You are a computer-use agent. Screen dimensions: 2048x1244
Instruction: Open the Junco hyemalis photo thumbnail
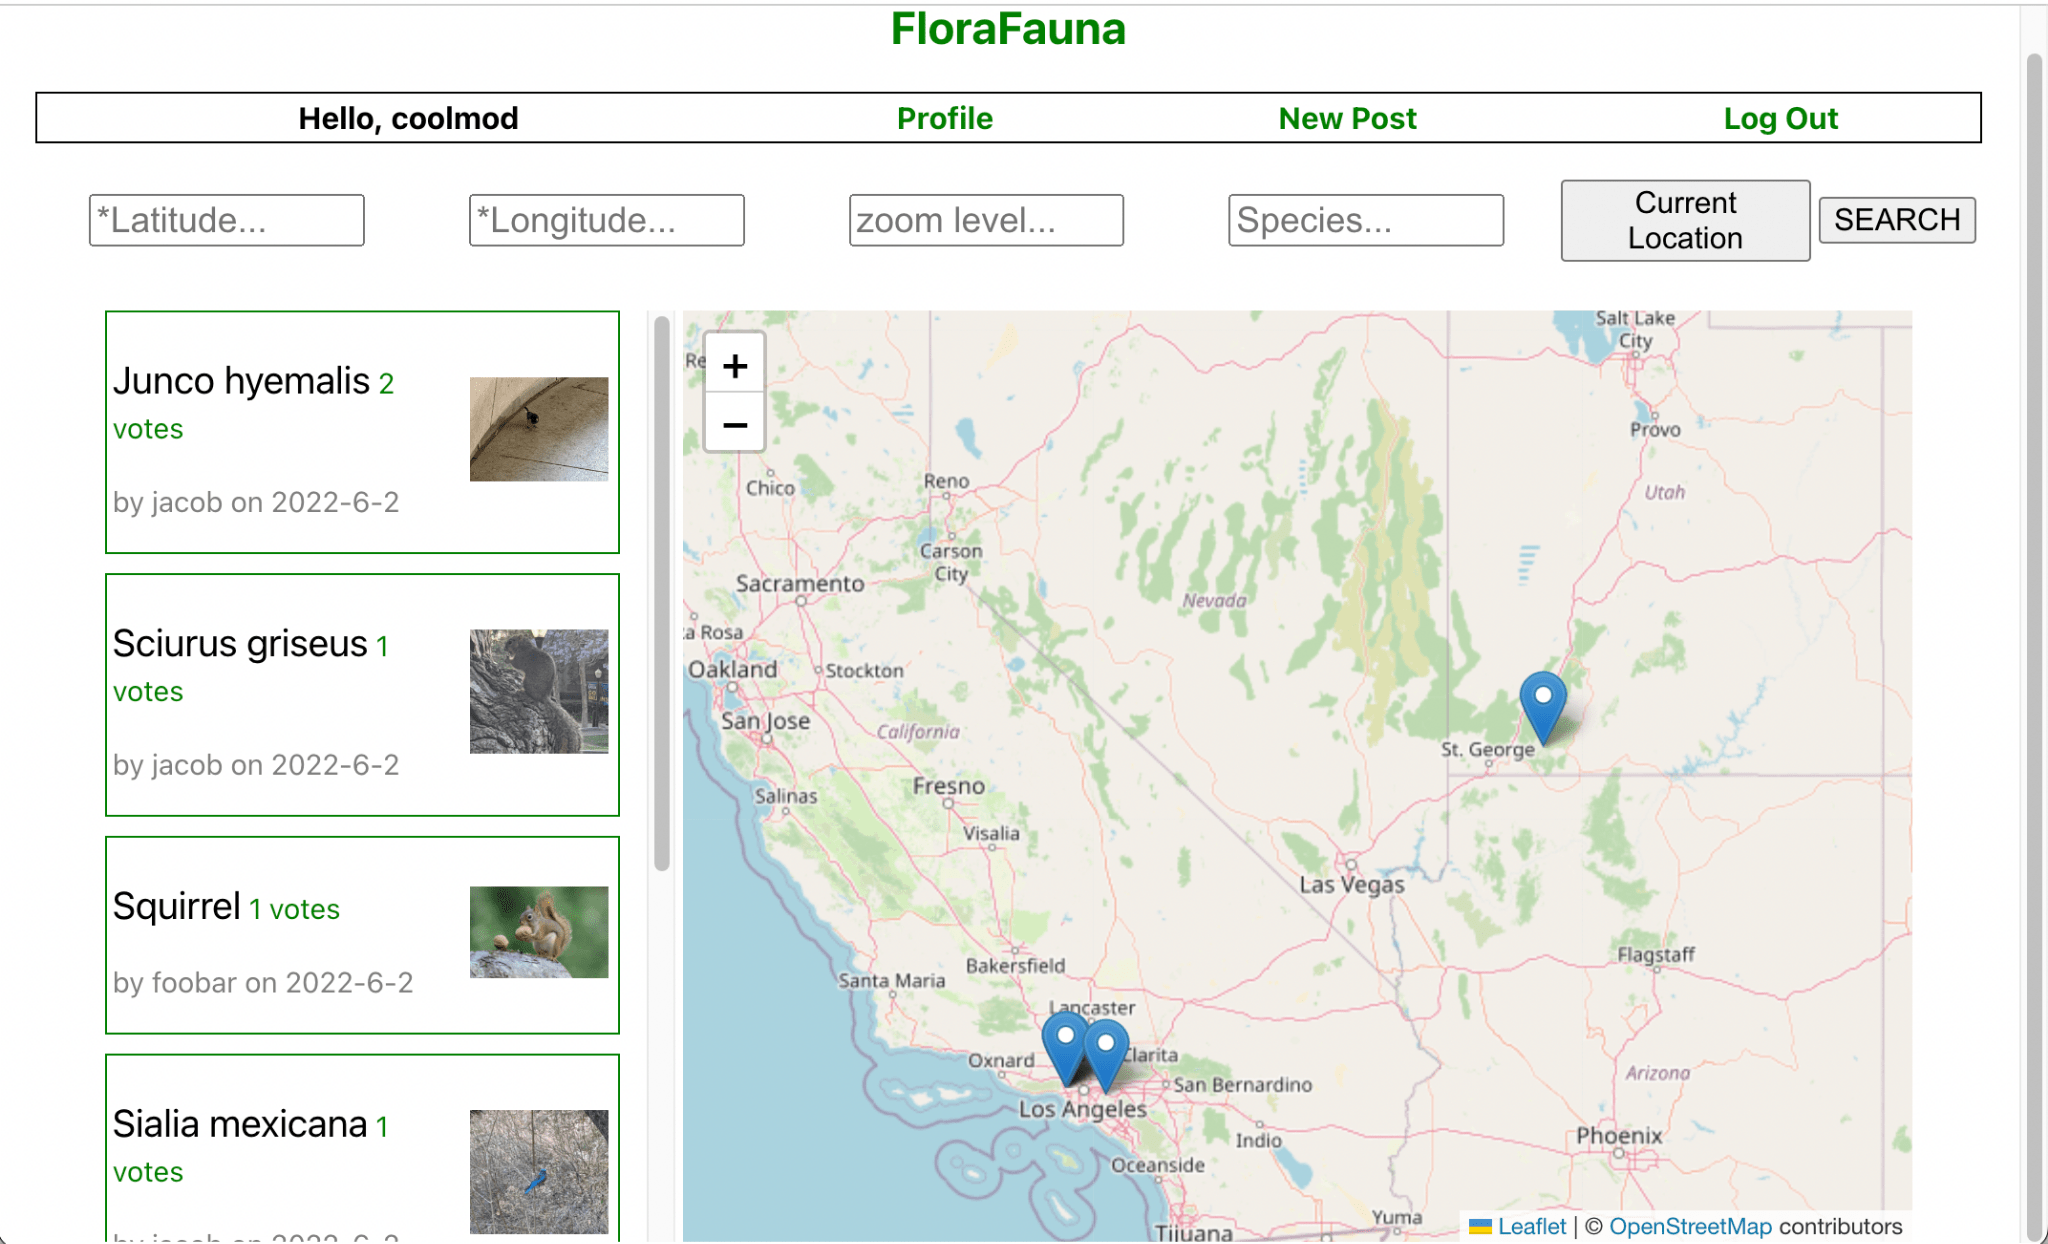coord(538,430)
